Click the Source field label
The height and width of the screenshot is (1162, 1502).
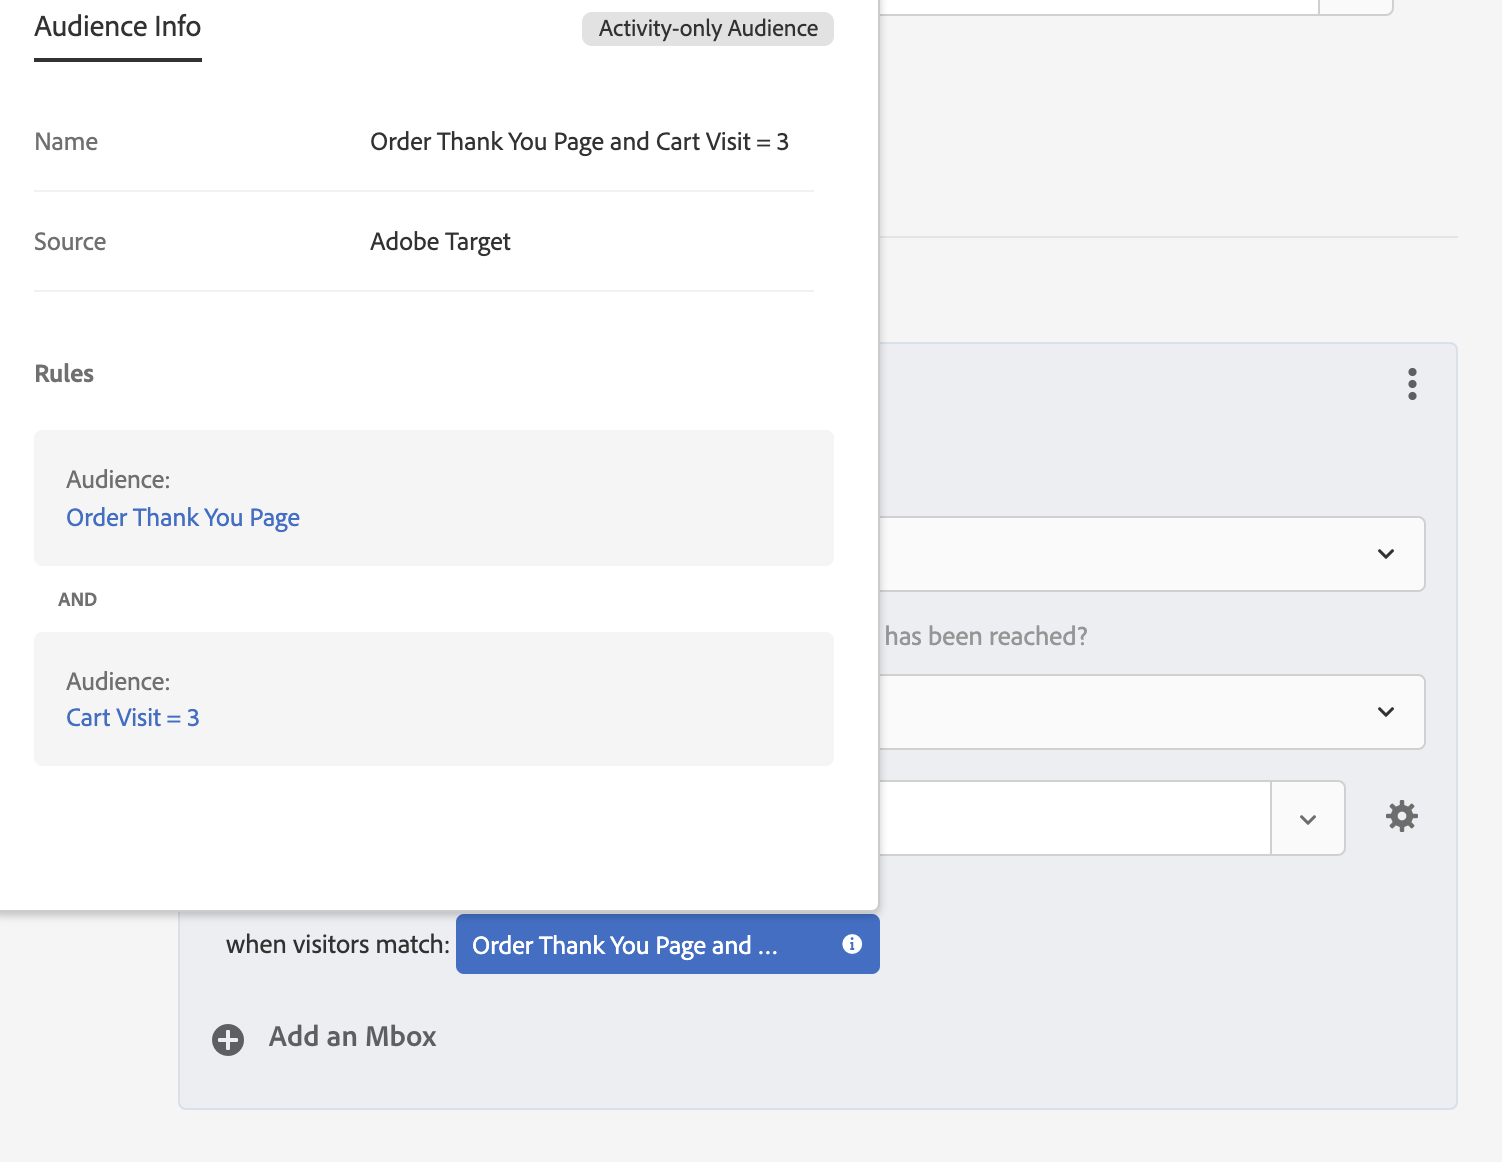coord(70,242)
